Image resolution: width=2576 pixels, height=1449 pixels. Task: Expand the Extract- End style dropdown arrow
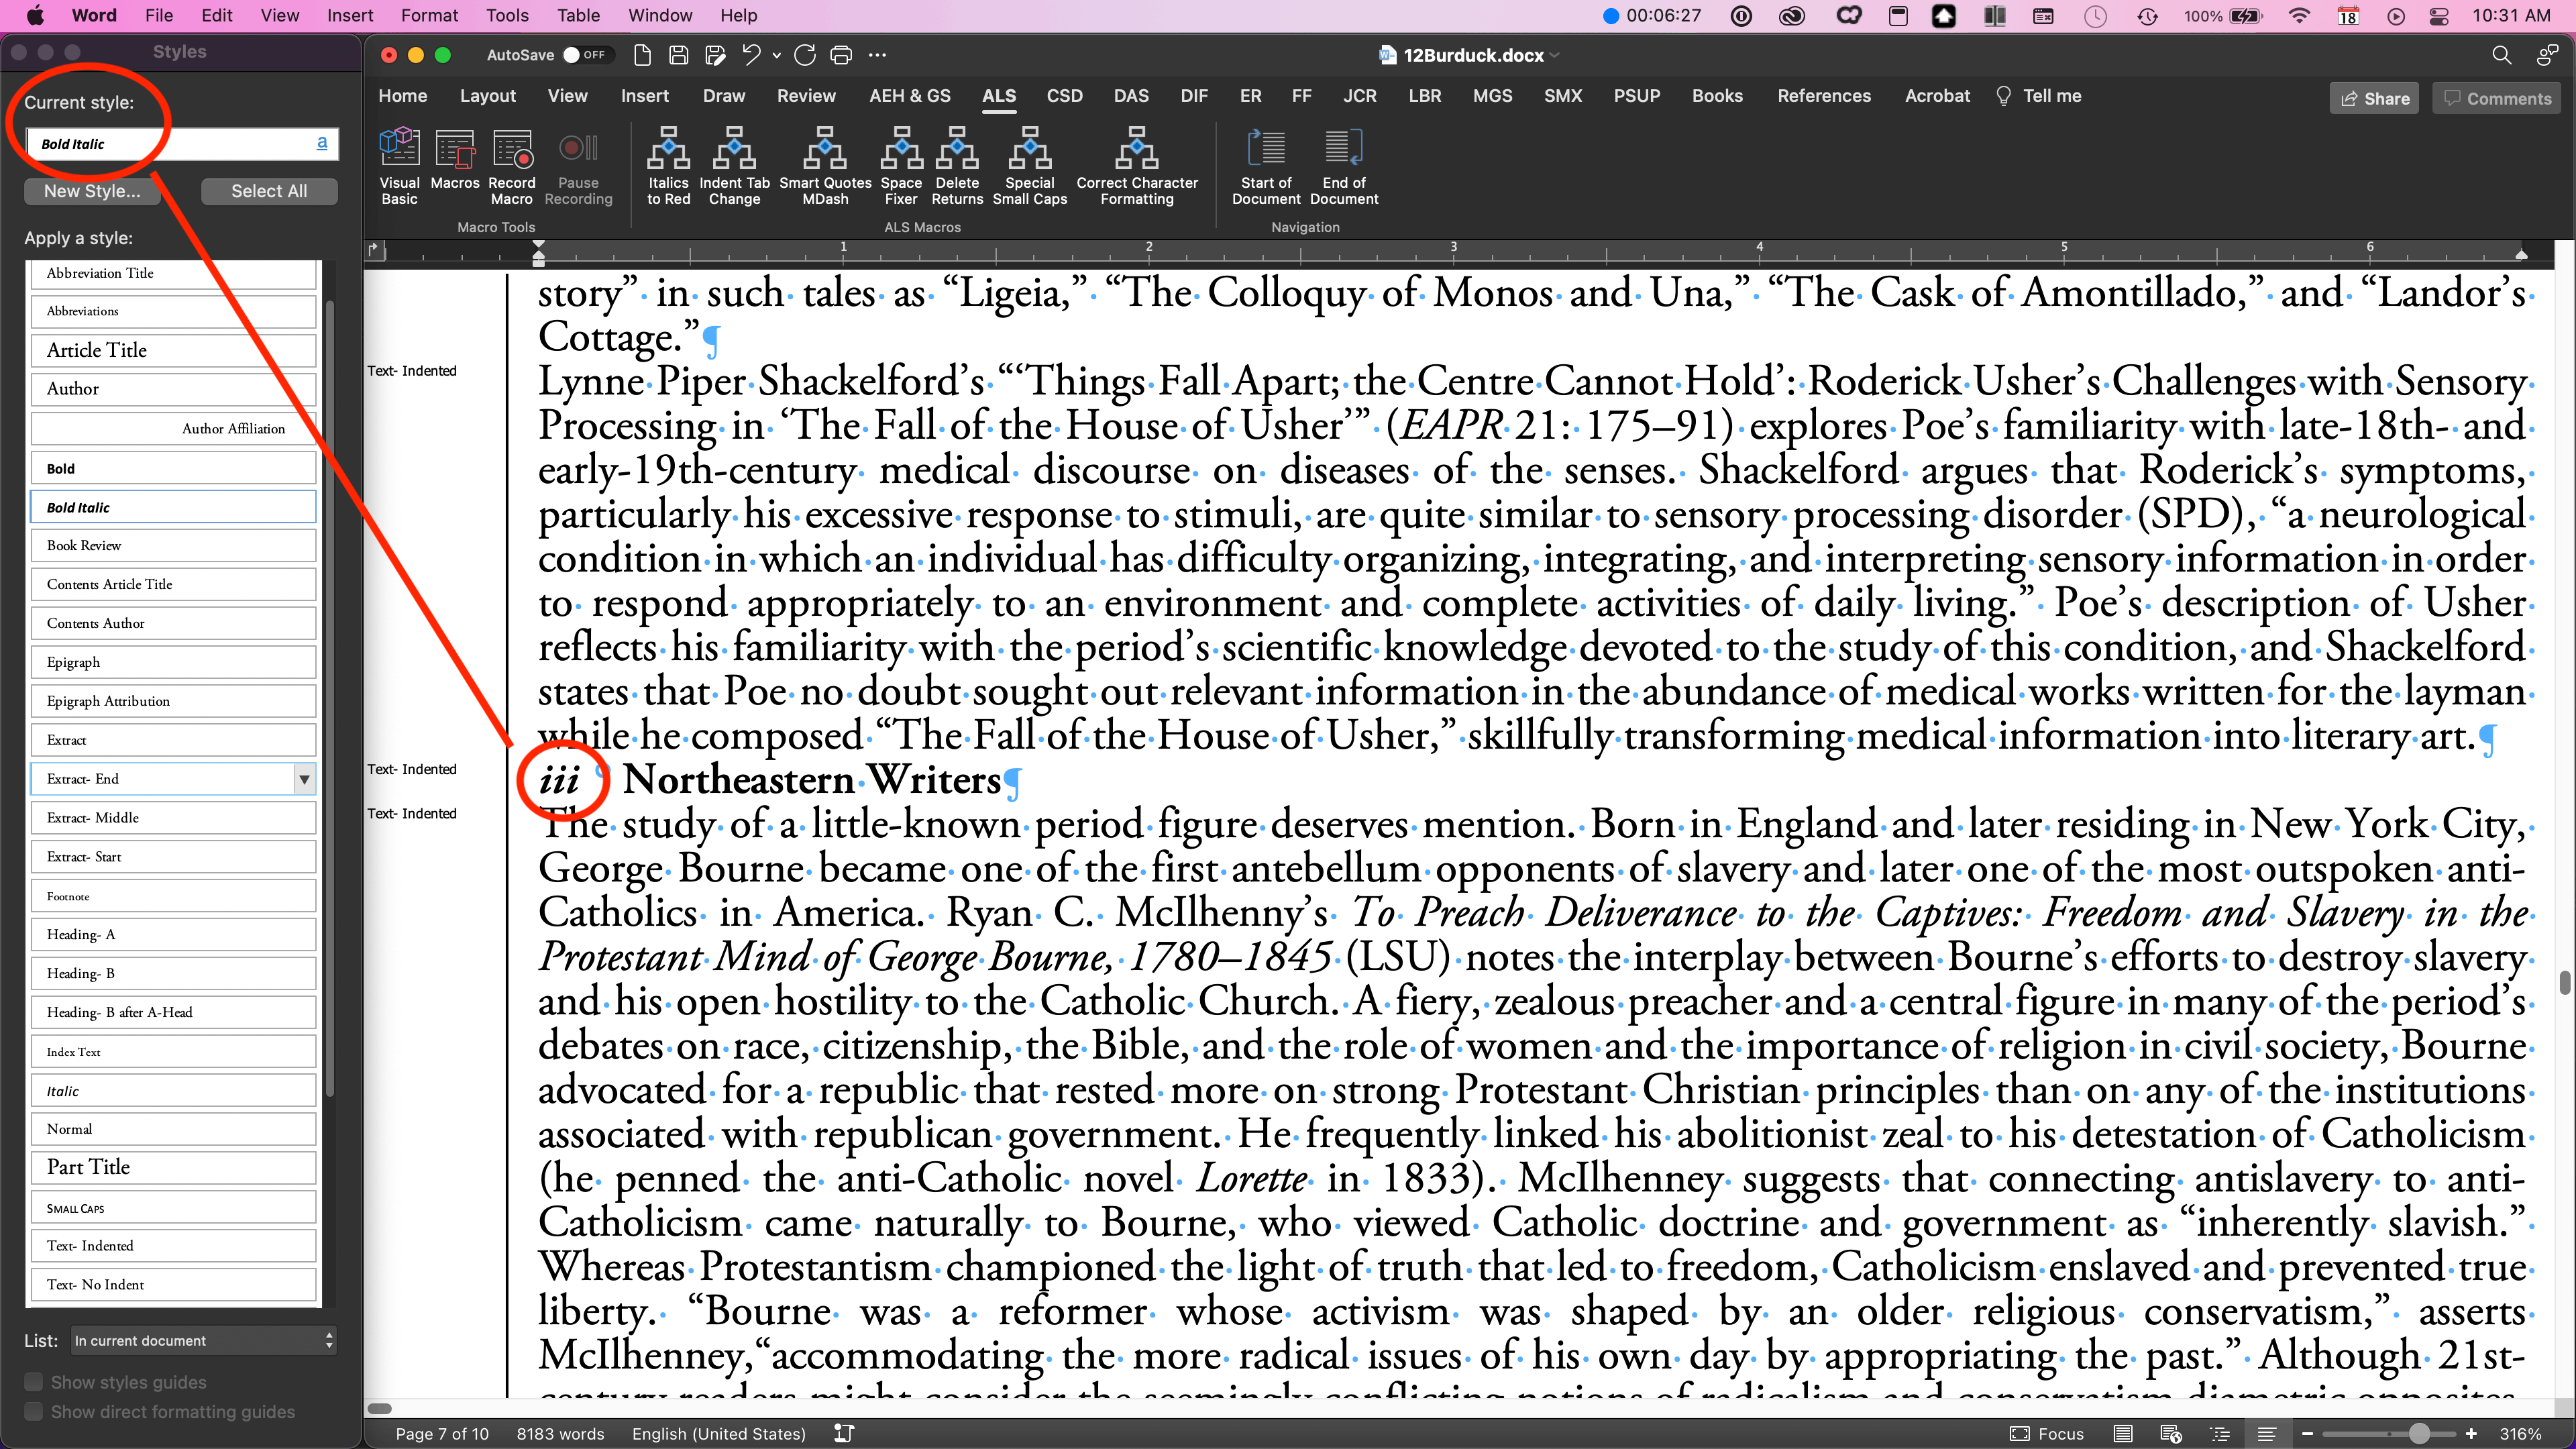(304, 779)
